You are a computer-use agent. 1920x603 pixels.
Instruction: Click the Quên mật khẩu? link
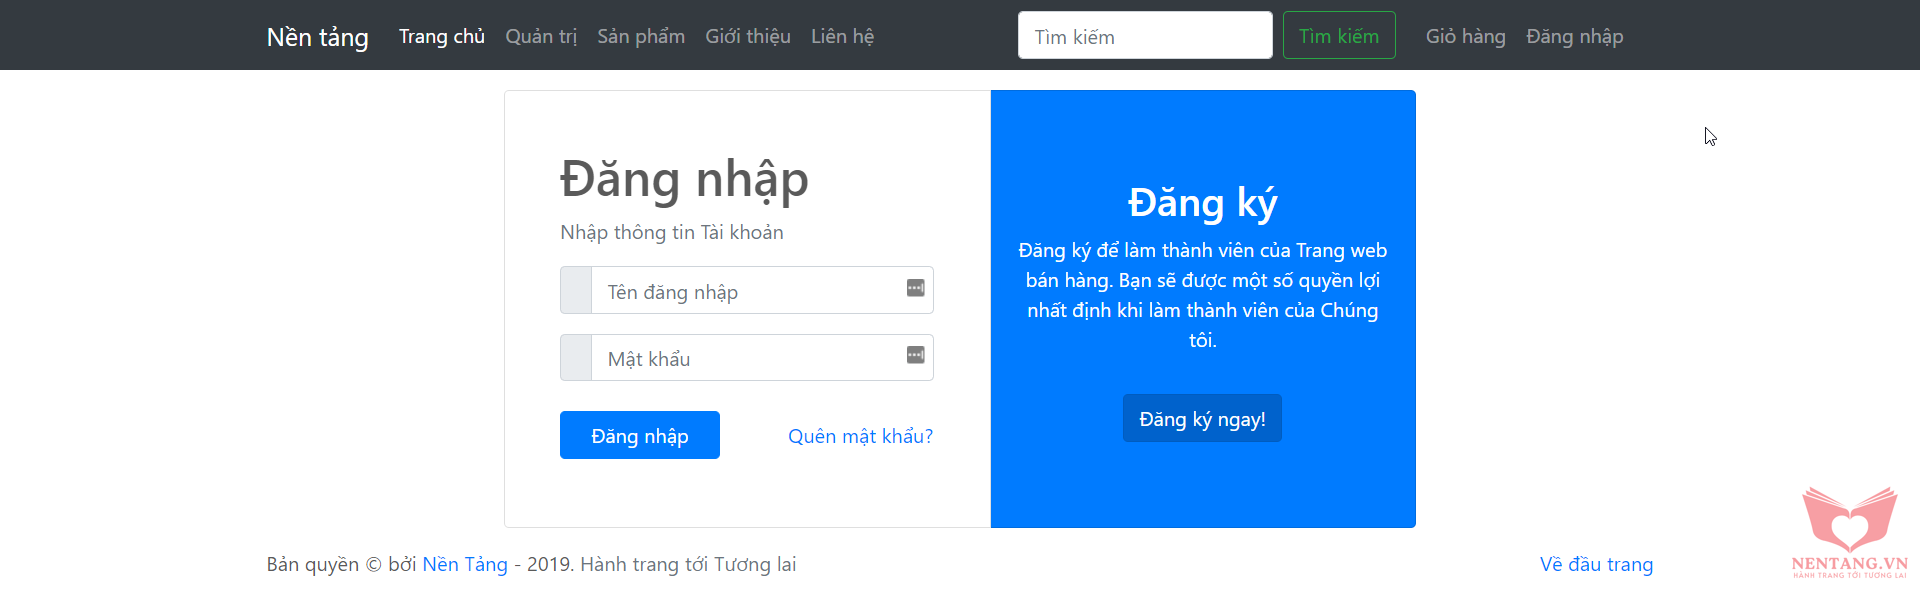tap(860, 436)
